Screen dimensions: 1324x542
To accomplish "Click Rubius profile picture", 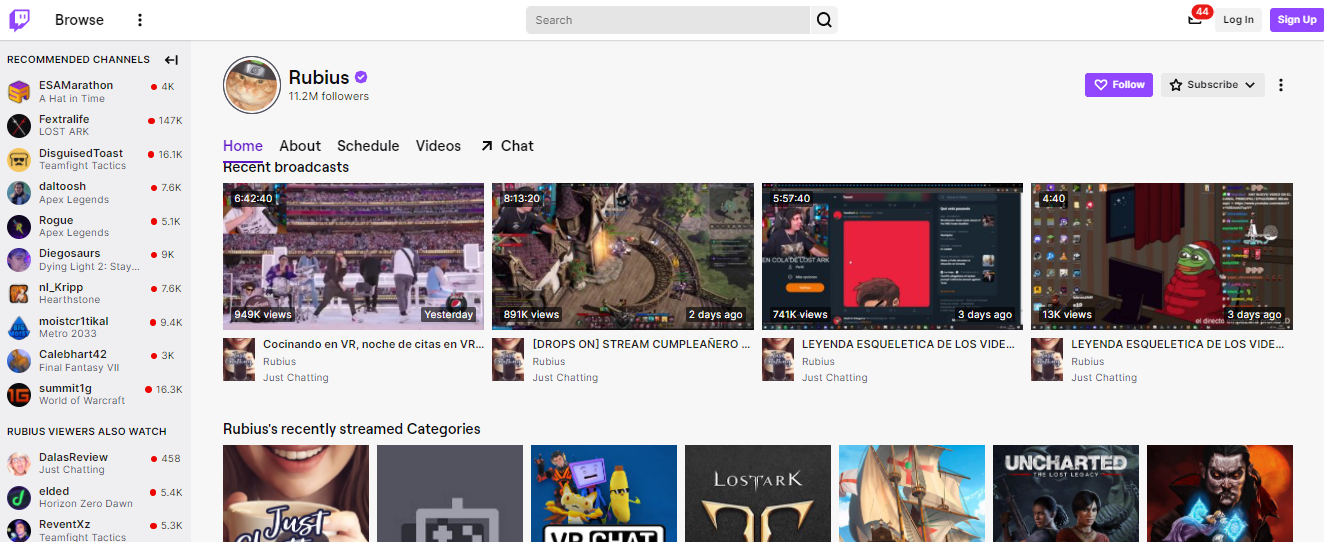I will click(x=251, y=85).
